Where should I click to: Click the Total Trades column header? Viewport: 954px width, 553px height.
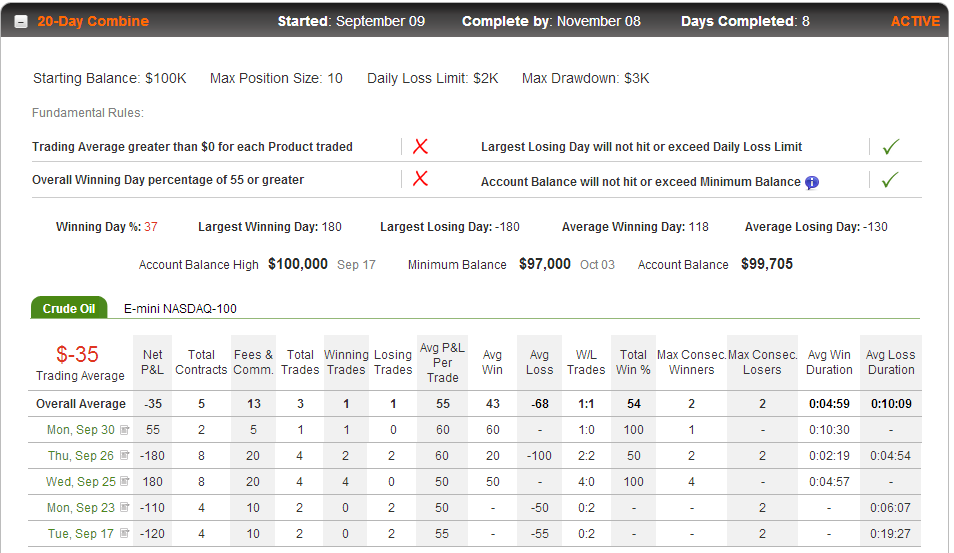tap(300, 362)
